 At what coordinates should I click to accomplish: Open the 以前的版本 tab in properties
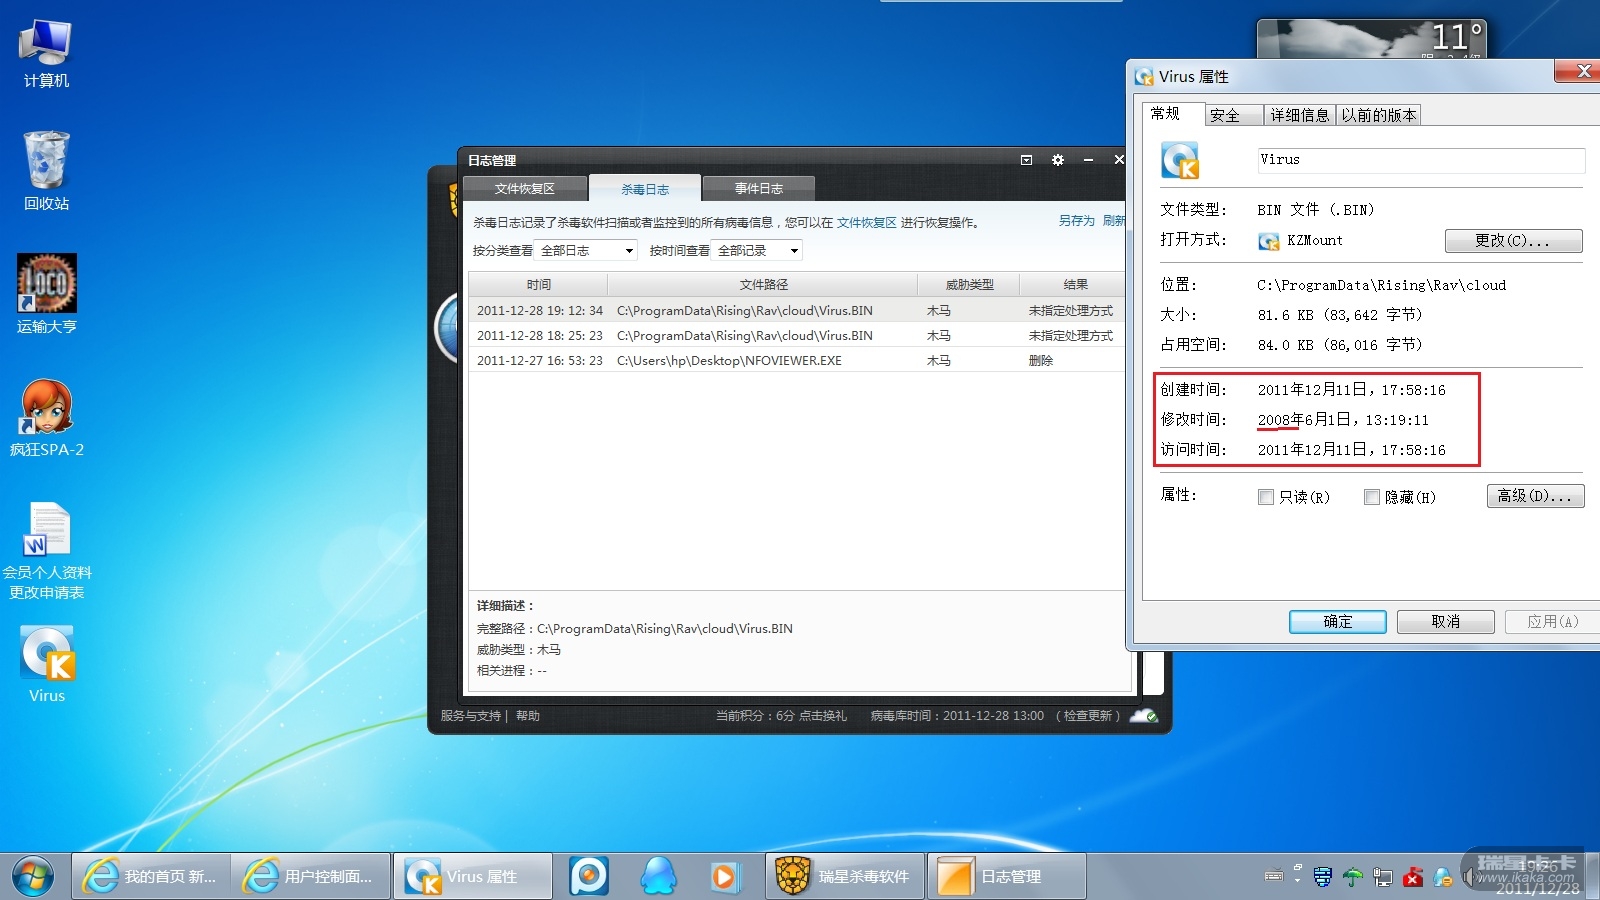pos(1379,116)
